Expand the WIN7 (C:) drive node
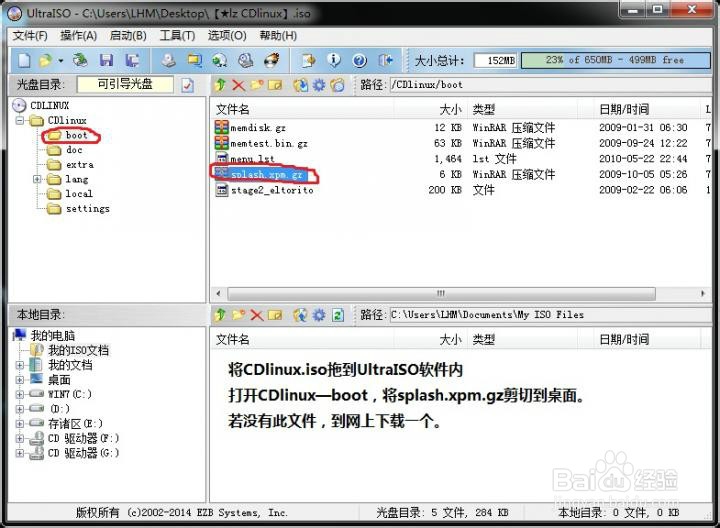720x528 pixels. tap(20, 394)
